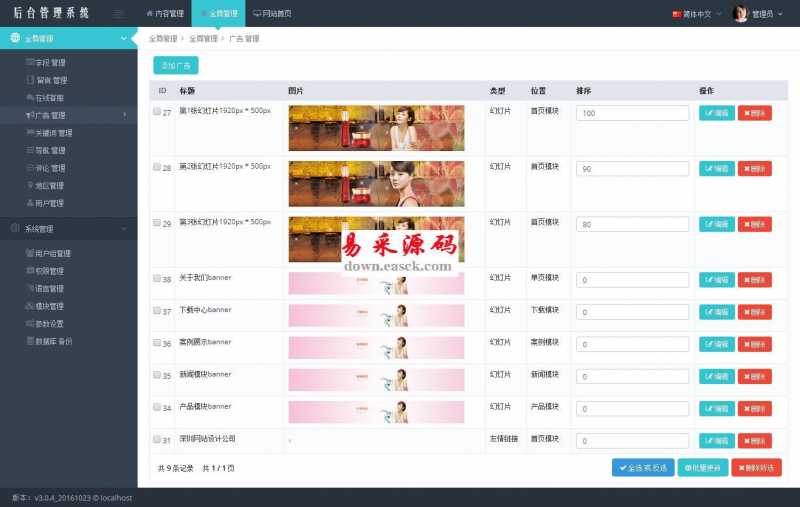
Task: Open 地区管理 in the sidebar
Action: tap(49, 186)
